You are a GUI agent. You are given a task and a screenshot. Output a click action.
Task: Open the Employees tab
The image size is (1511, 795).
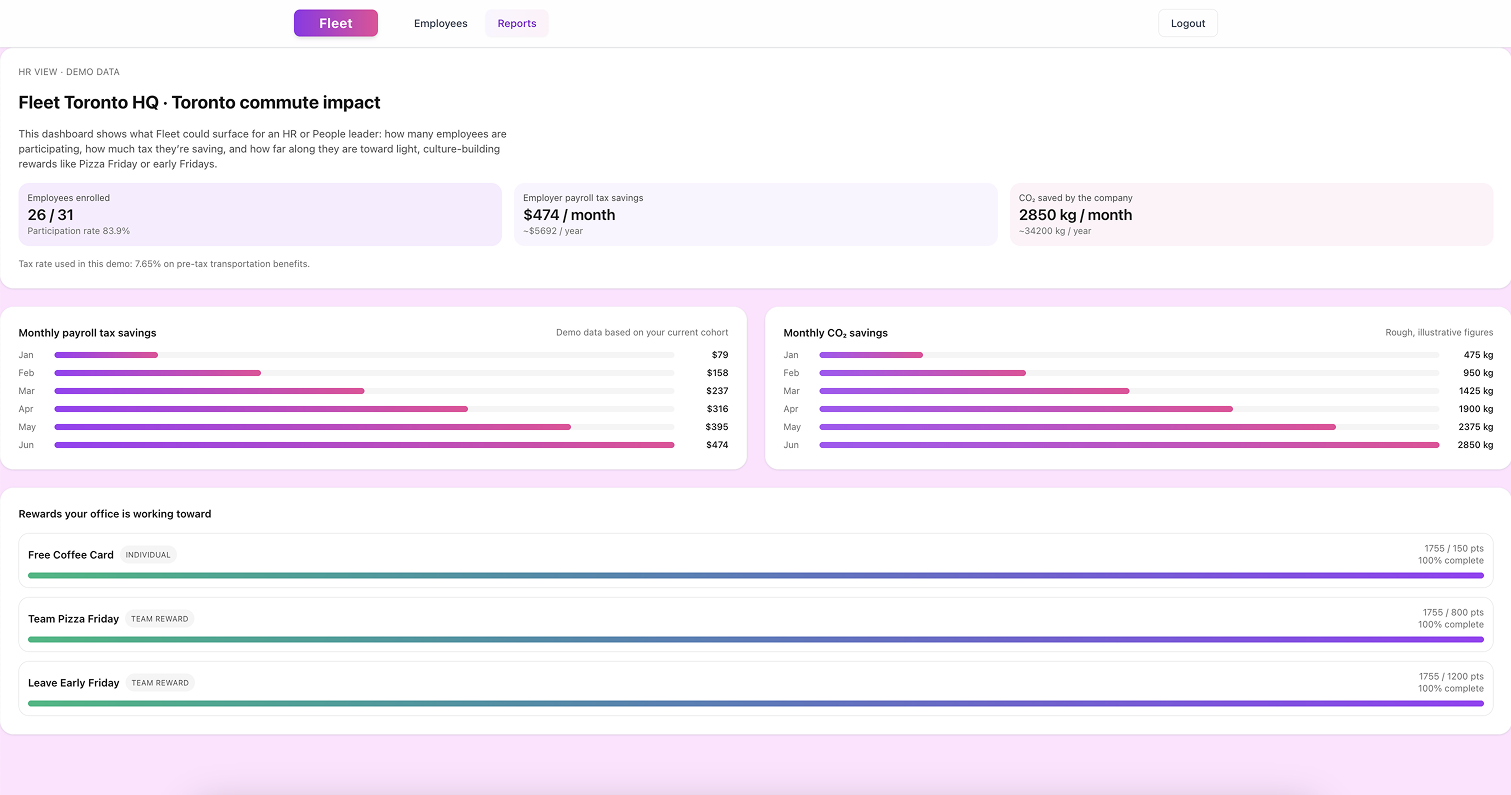(440, 23)
